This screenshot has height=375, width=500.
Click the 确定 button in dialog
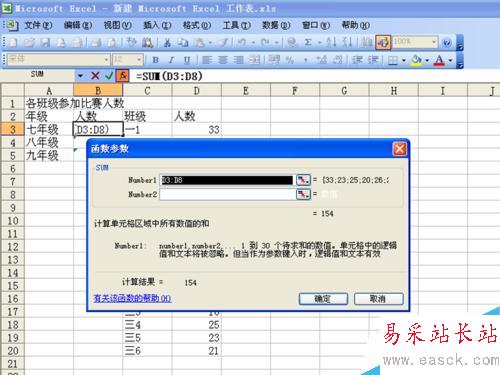(323, 299)
